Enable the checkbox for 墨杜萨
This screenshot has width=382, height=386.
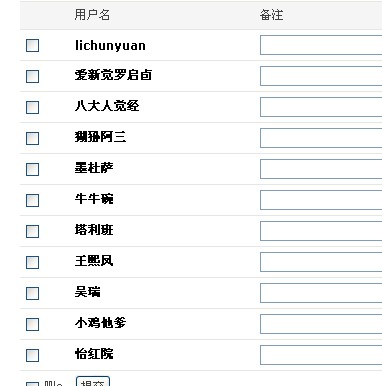tap(32, 169)
